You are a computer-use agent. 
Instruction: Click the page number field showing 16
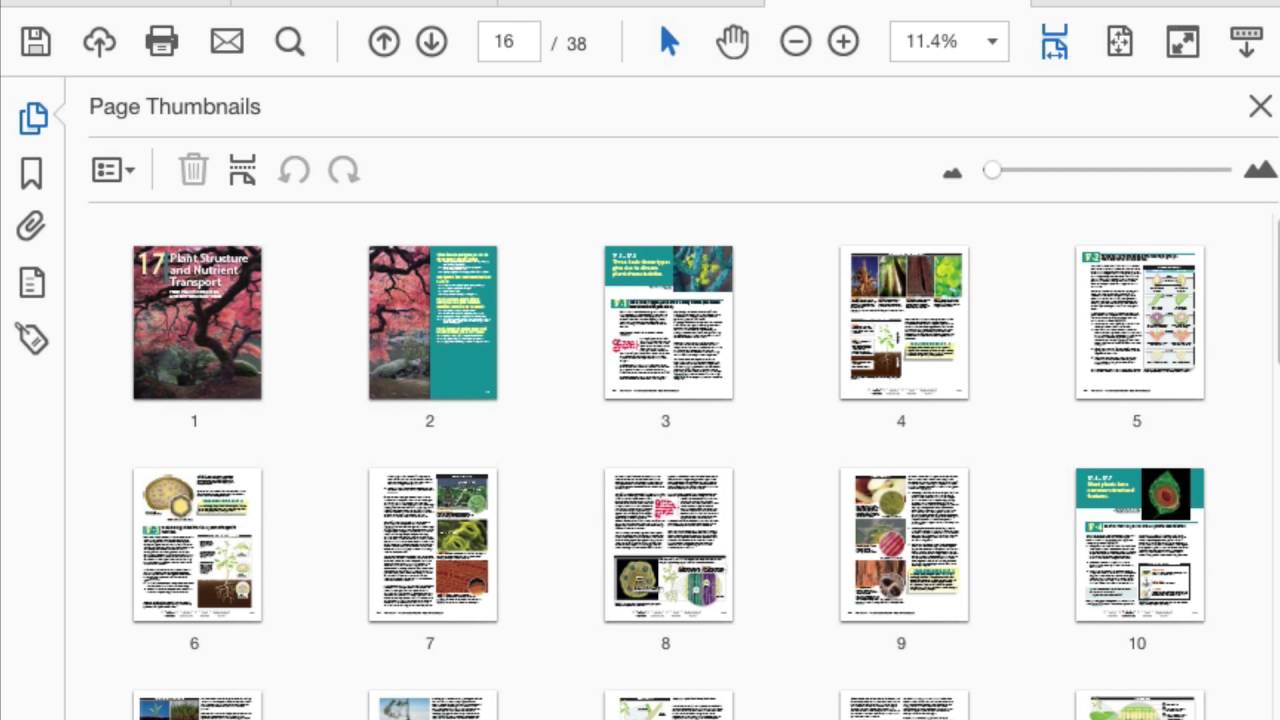click(x=509, y=42)
